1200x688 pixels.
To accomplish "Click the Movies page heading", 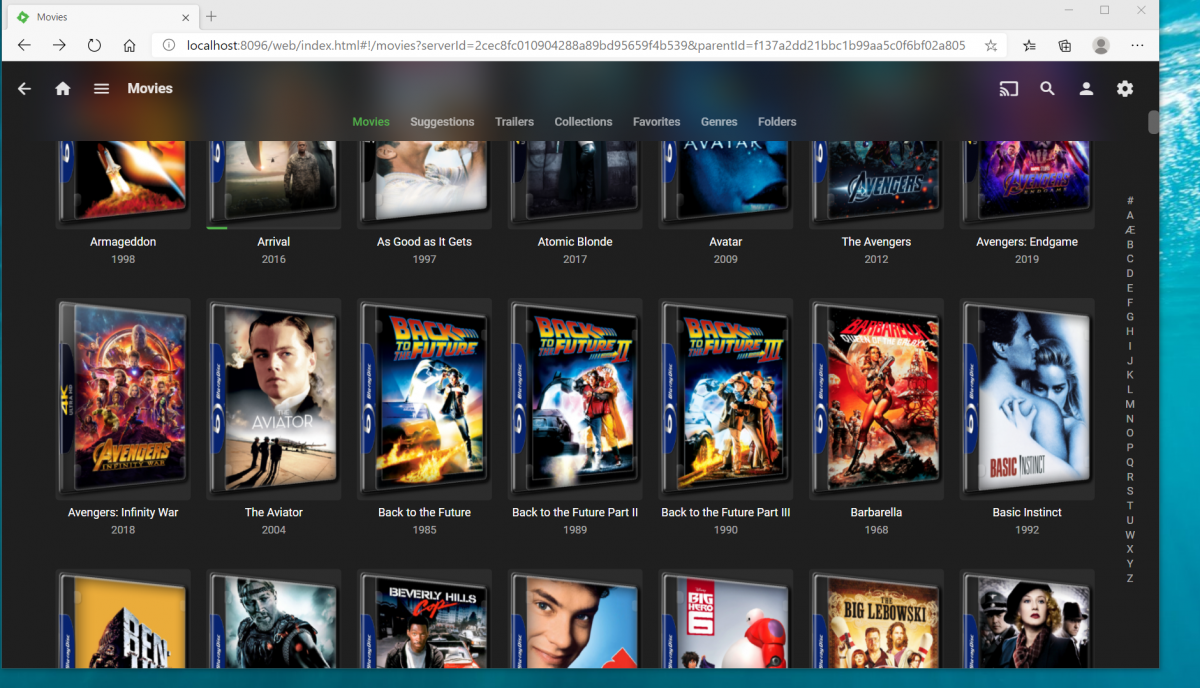I will 150,89.
